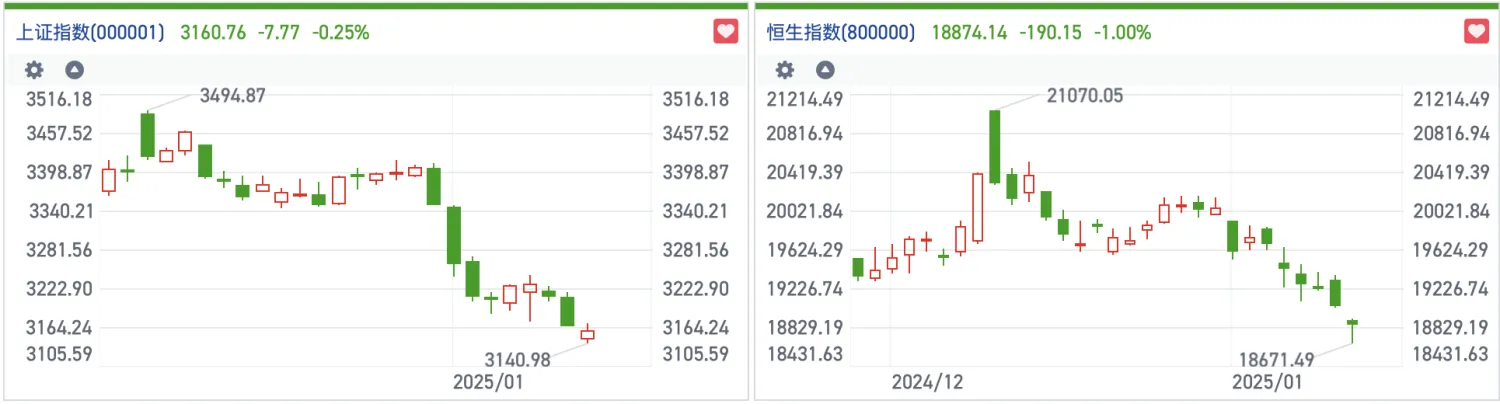1500x404 pixels.
Task: Open settings gear for 上证指数 chart
Action: click(35, 70)
